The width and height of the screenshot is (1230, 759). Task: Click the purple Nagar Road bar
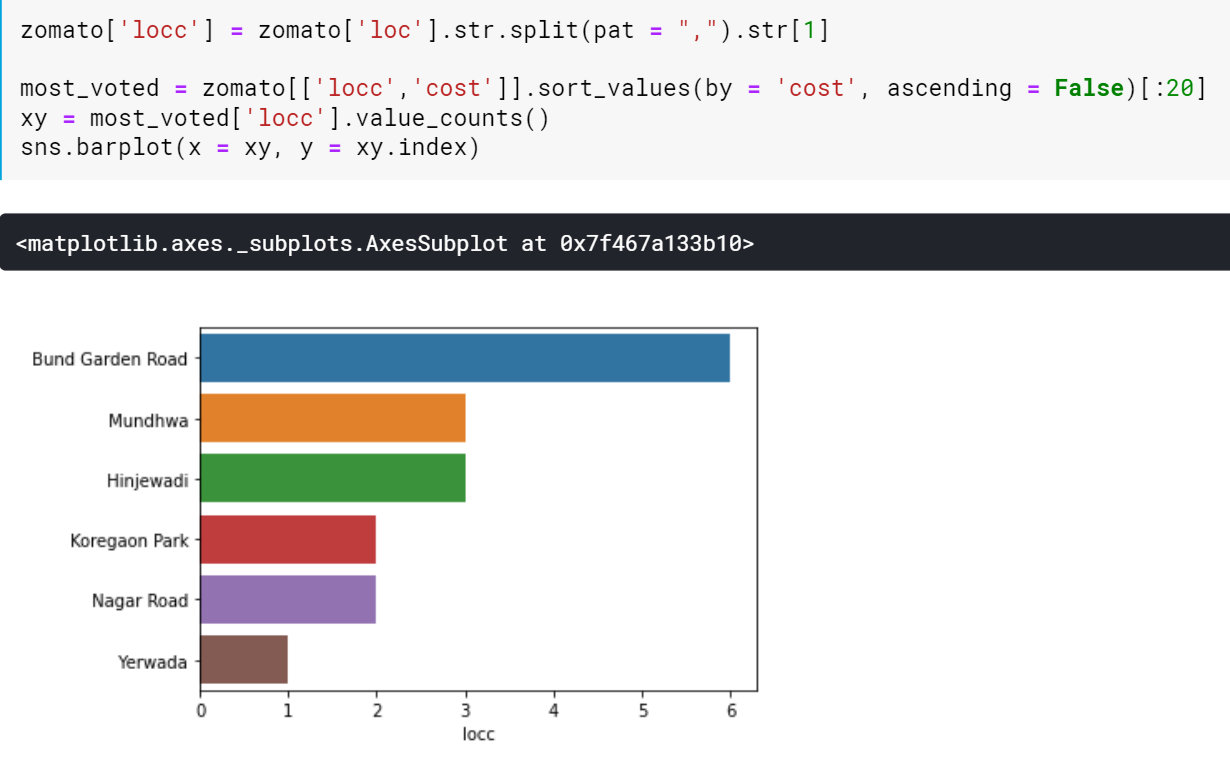[288, 599]
